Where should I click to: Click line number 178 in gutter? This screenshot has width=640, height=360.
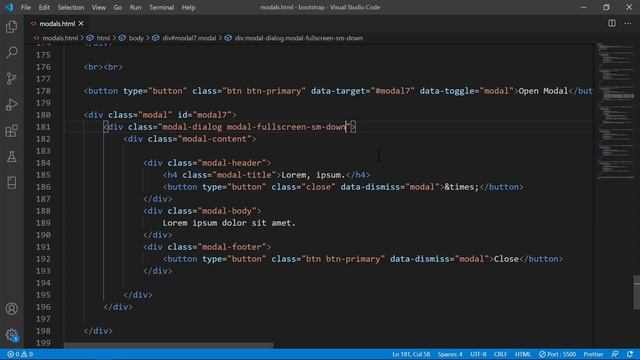pos(43,91)
